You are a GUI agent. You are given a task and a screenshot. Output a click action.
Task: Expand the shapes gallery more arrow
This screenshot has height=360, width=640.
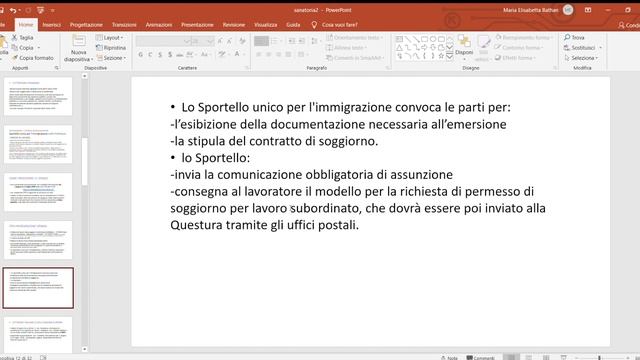point(449,56)
